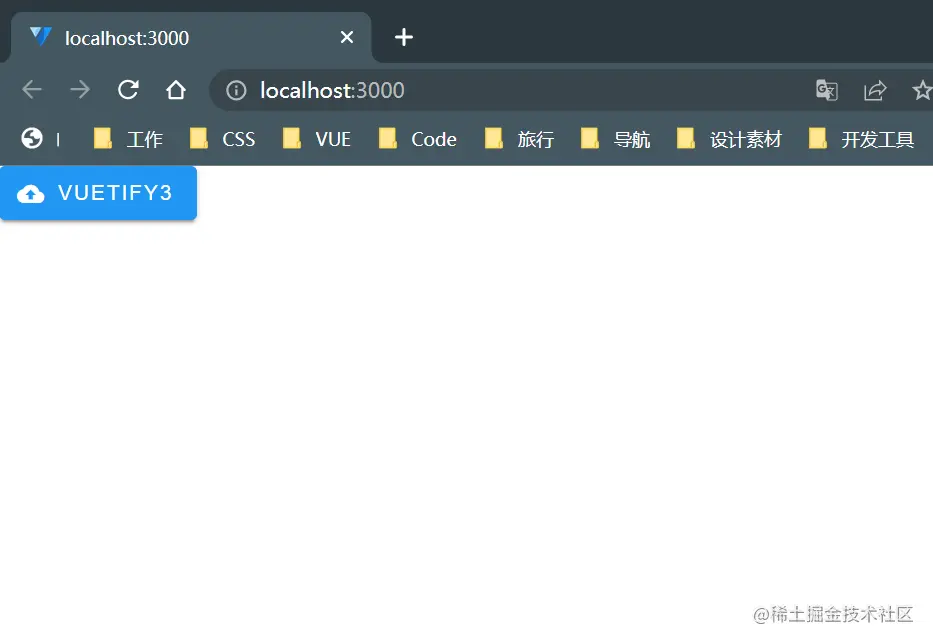Click the Google Translate icon in address bar

point(826,90)
